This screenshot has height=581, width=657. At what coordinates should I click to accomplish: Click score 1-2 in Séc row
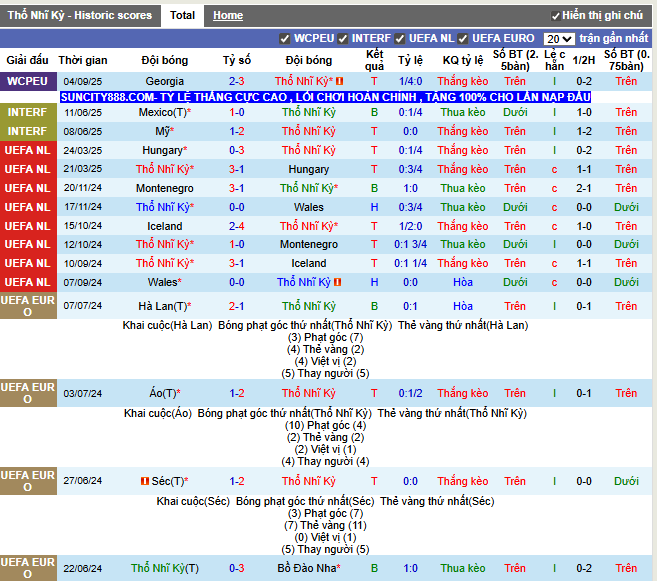point(237,481)
